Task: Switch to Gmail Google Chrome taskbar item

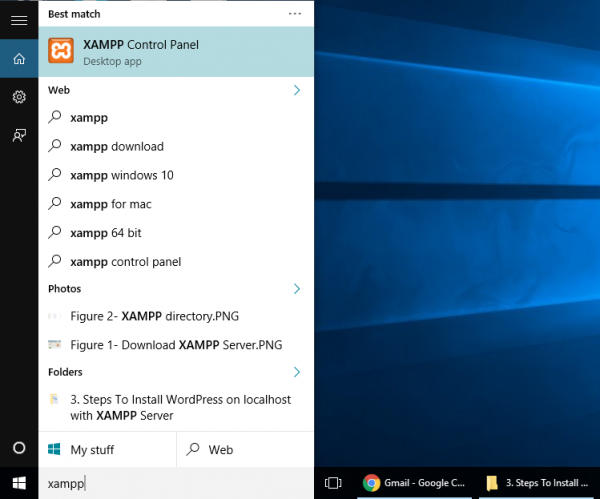Action: (x=414, y=483)
